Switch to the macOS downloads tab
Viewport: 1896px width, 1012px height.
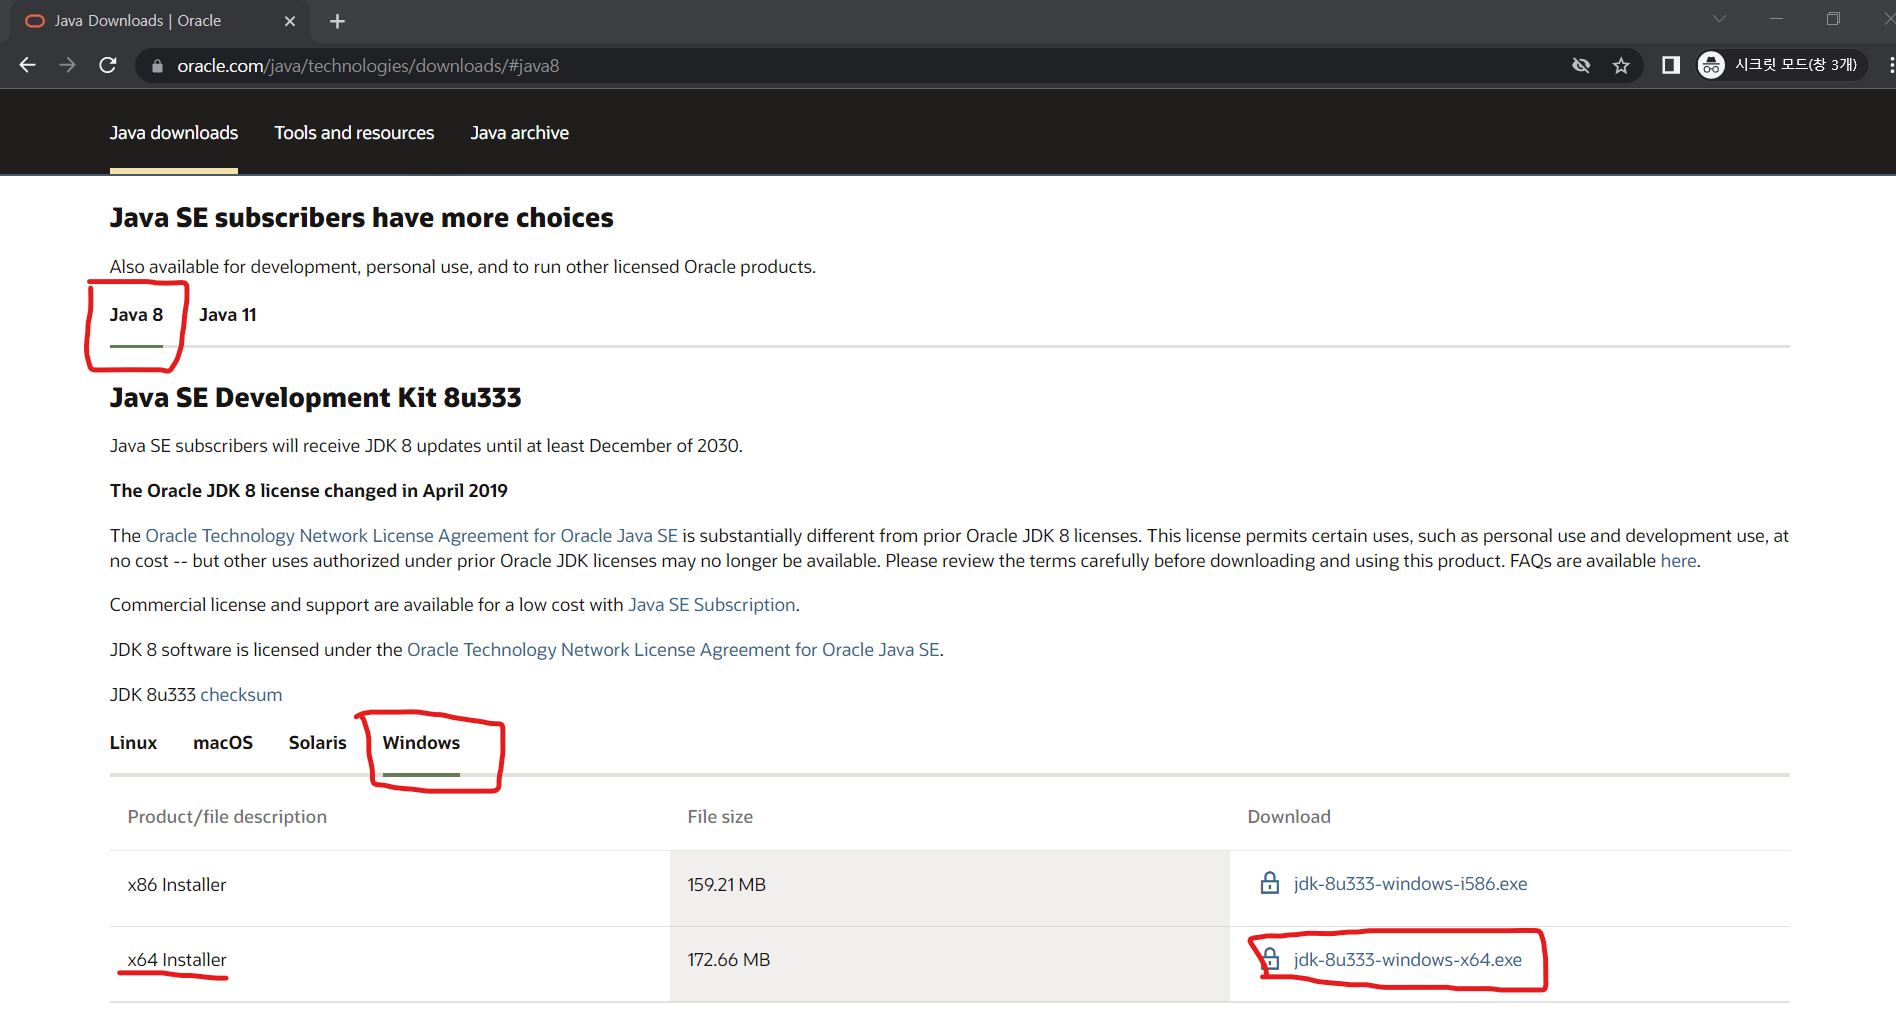click(x=223, y=743)
